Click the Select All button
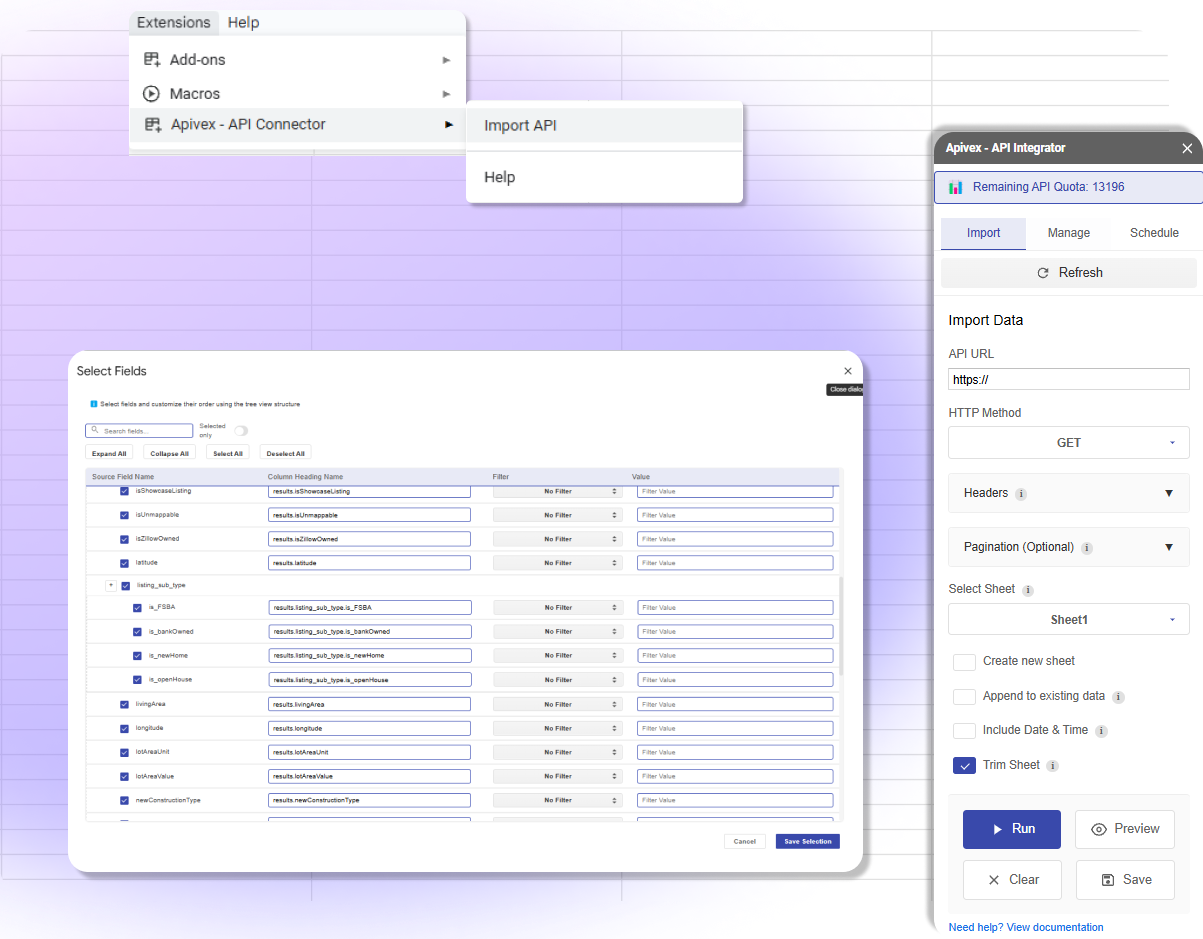This screenshot has height=939, width=1203. pyautogui.click(x=227, y=454)
